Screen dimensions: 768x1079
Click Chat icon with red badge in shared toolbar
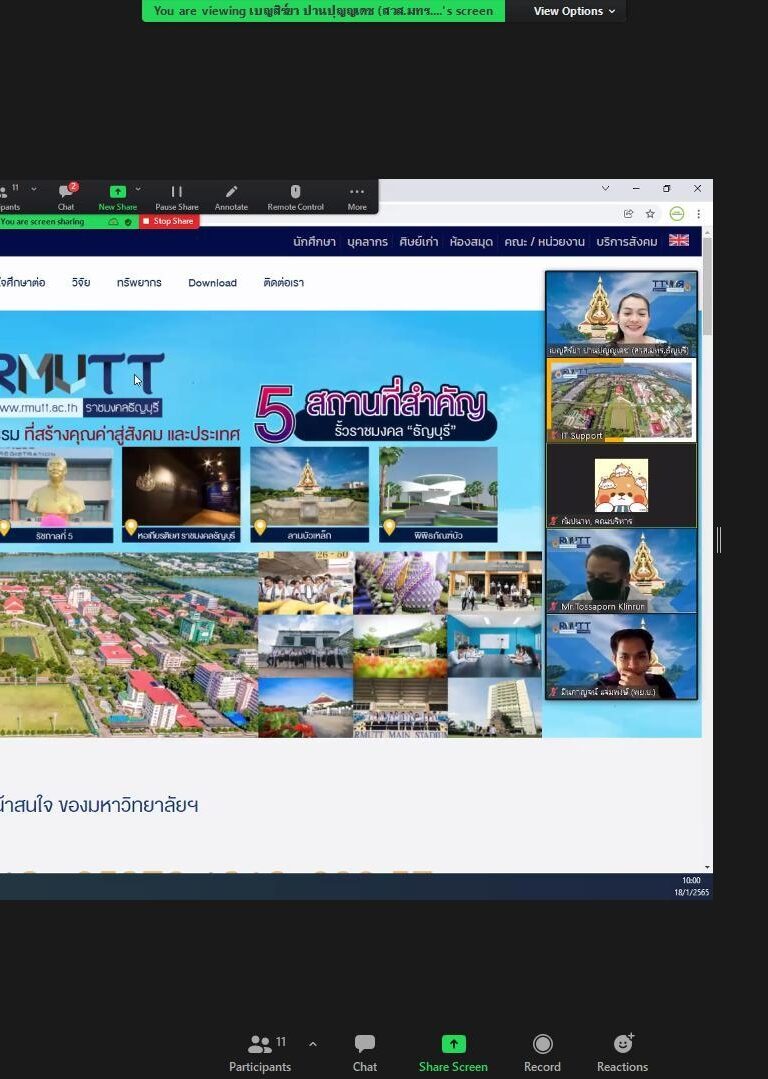tap(67, 196)
